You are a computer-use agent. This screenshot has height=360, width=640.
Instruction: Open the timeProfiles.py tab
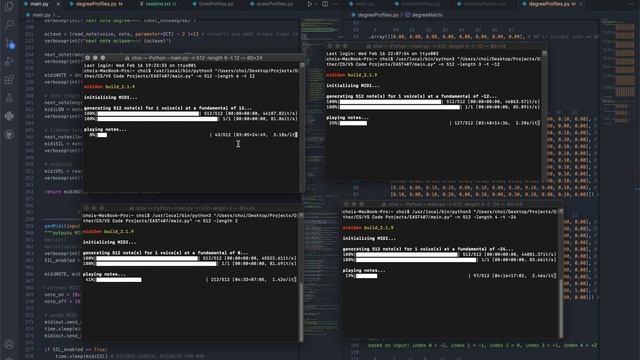(x=214, y=4)
